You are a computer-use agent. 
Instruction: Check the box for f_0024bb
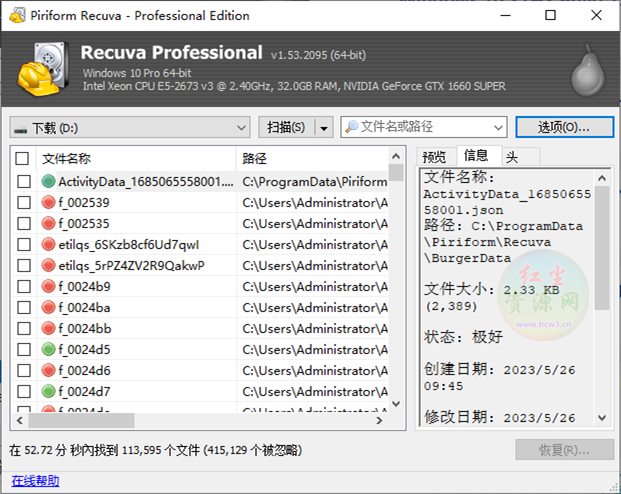(x=24, y=328)
